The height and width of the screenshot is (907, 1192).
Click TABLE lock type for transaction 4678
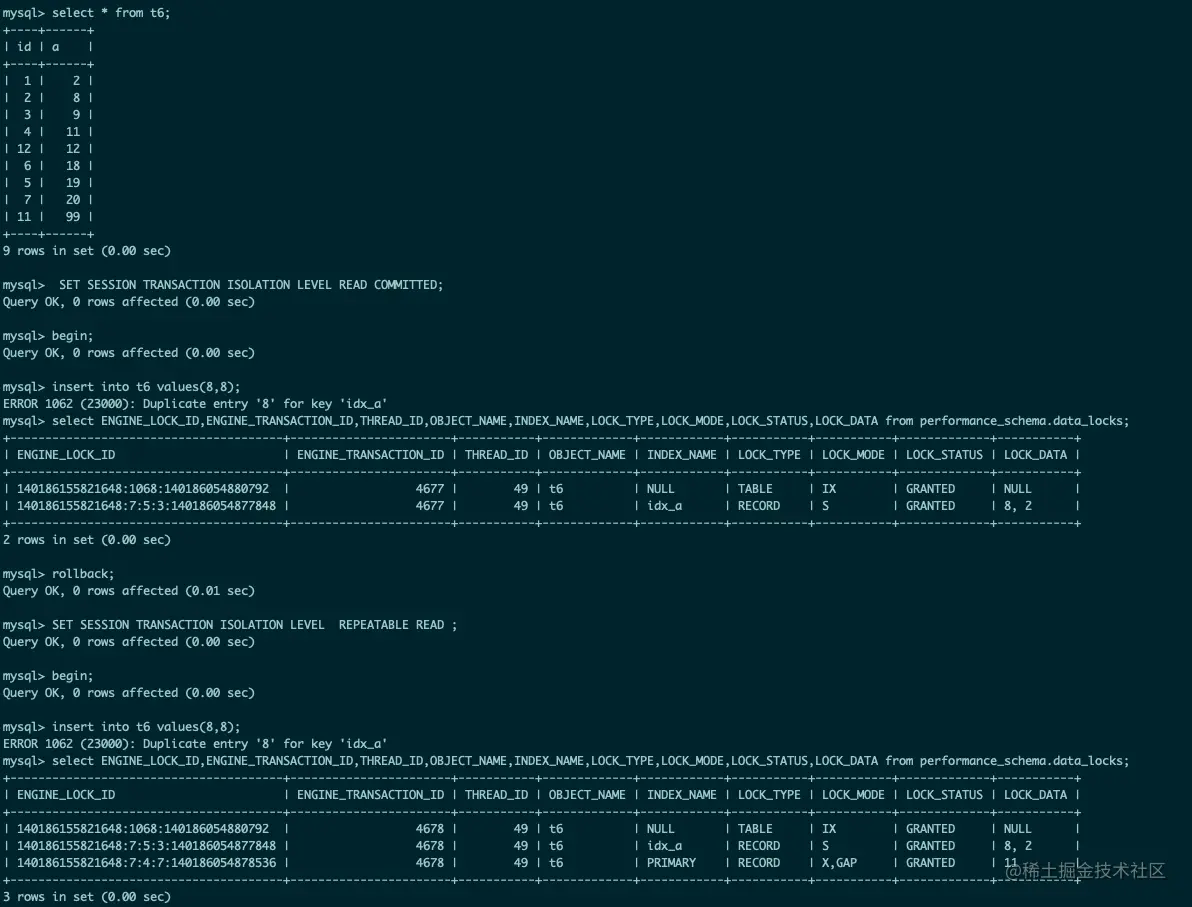pyautogui.click(x=755, y=829)
